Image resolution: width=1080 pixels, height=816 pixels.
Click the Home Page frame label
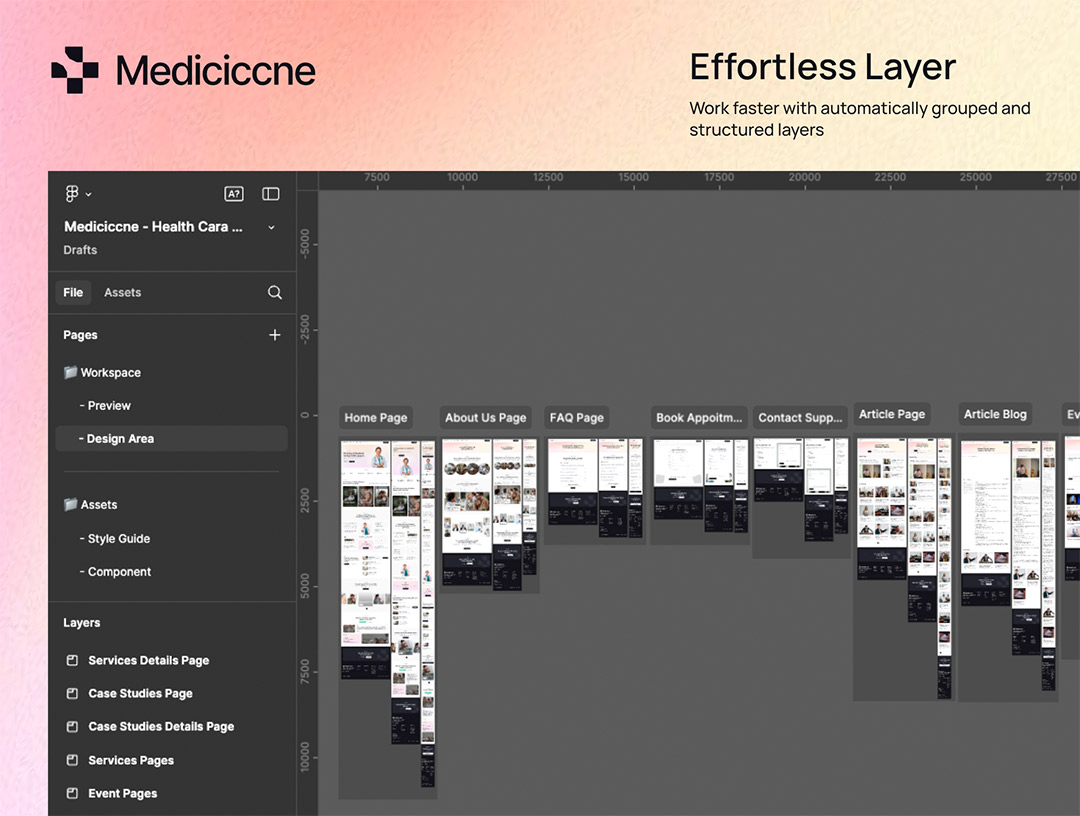point(376,418)
